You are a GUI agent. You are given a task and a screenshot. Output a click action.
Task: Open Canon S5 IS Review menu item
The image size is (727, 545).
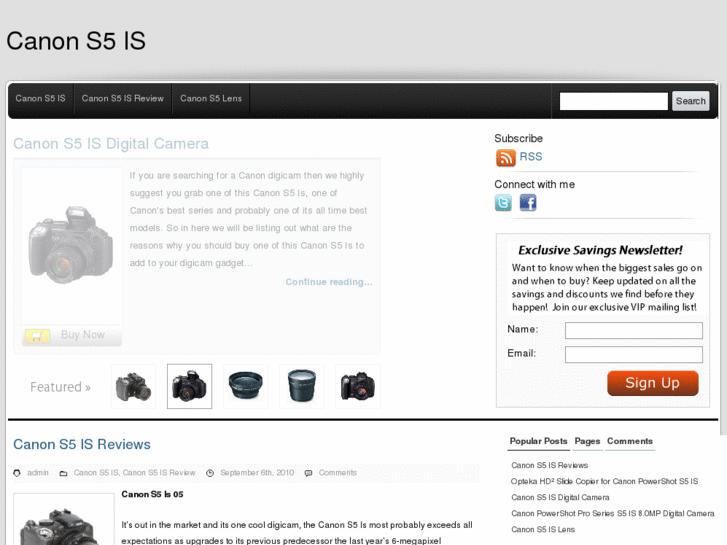click(x=123, y=98)
